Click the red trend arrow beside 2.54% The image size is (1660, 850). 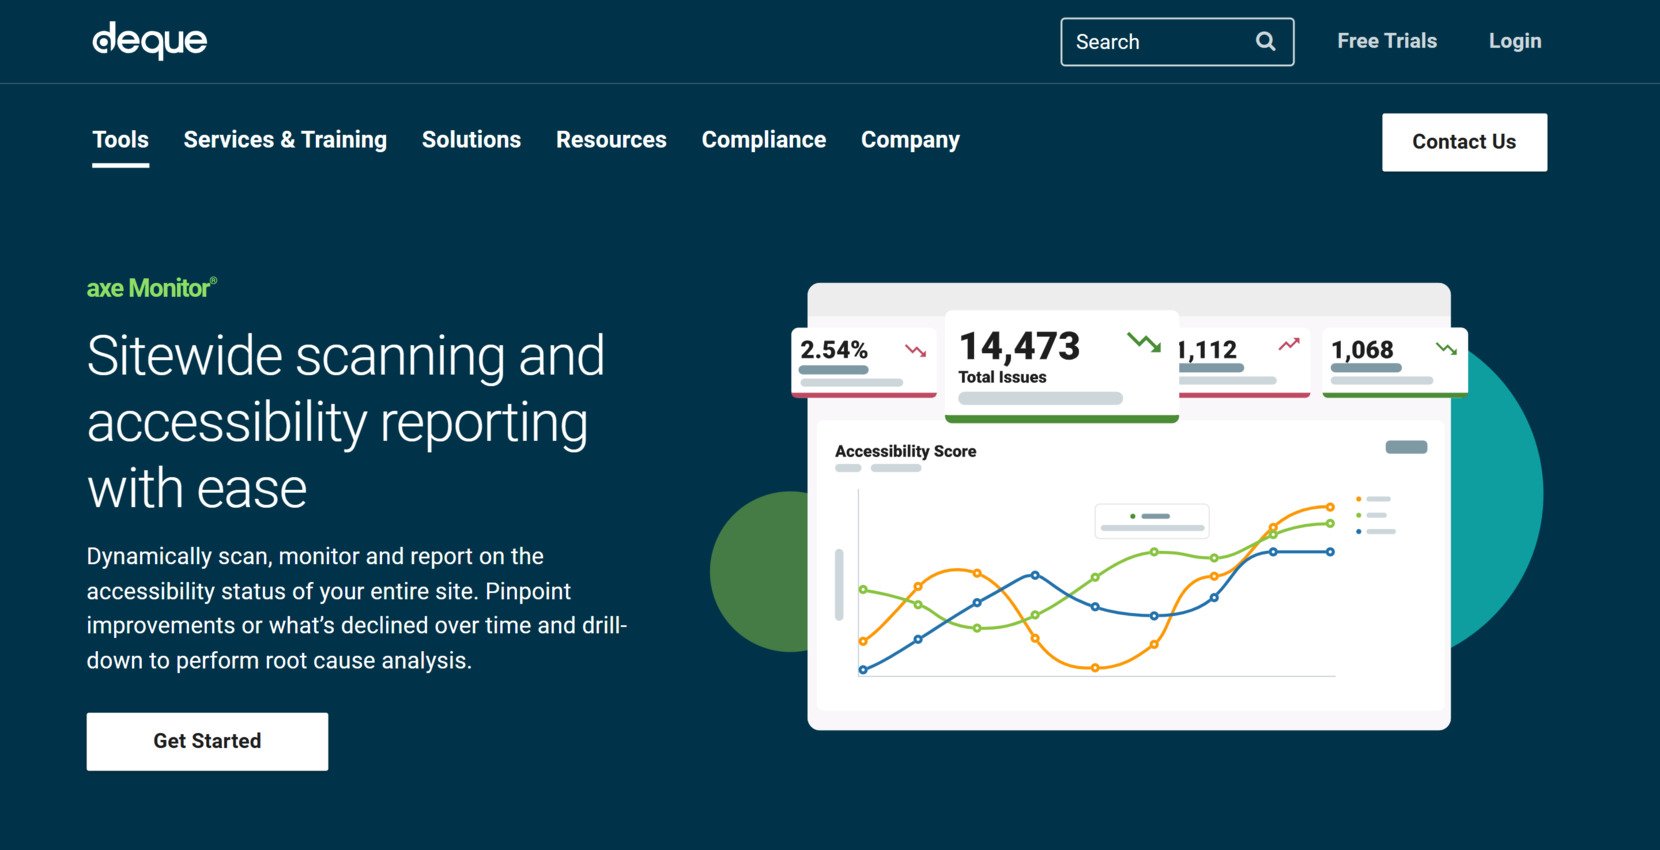(x=915, y=350)
